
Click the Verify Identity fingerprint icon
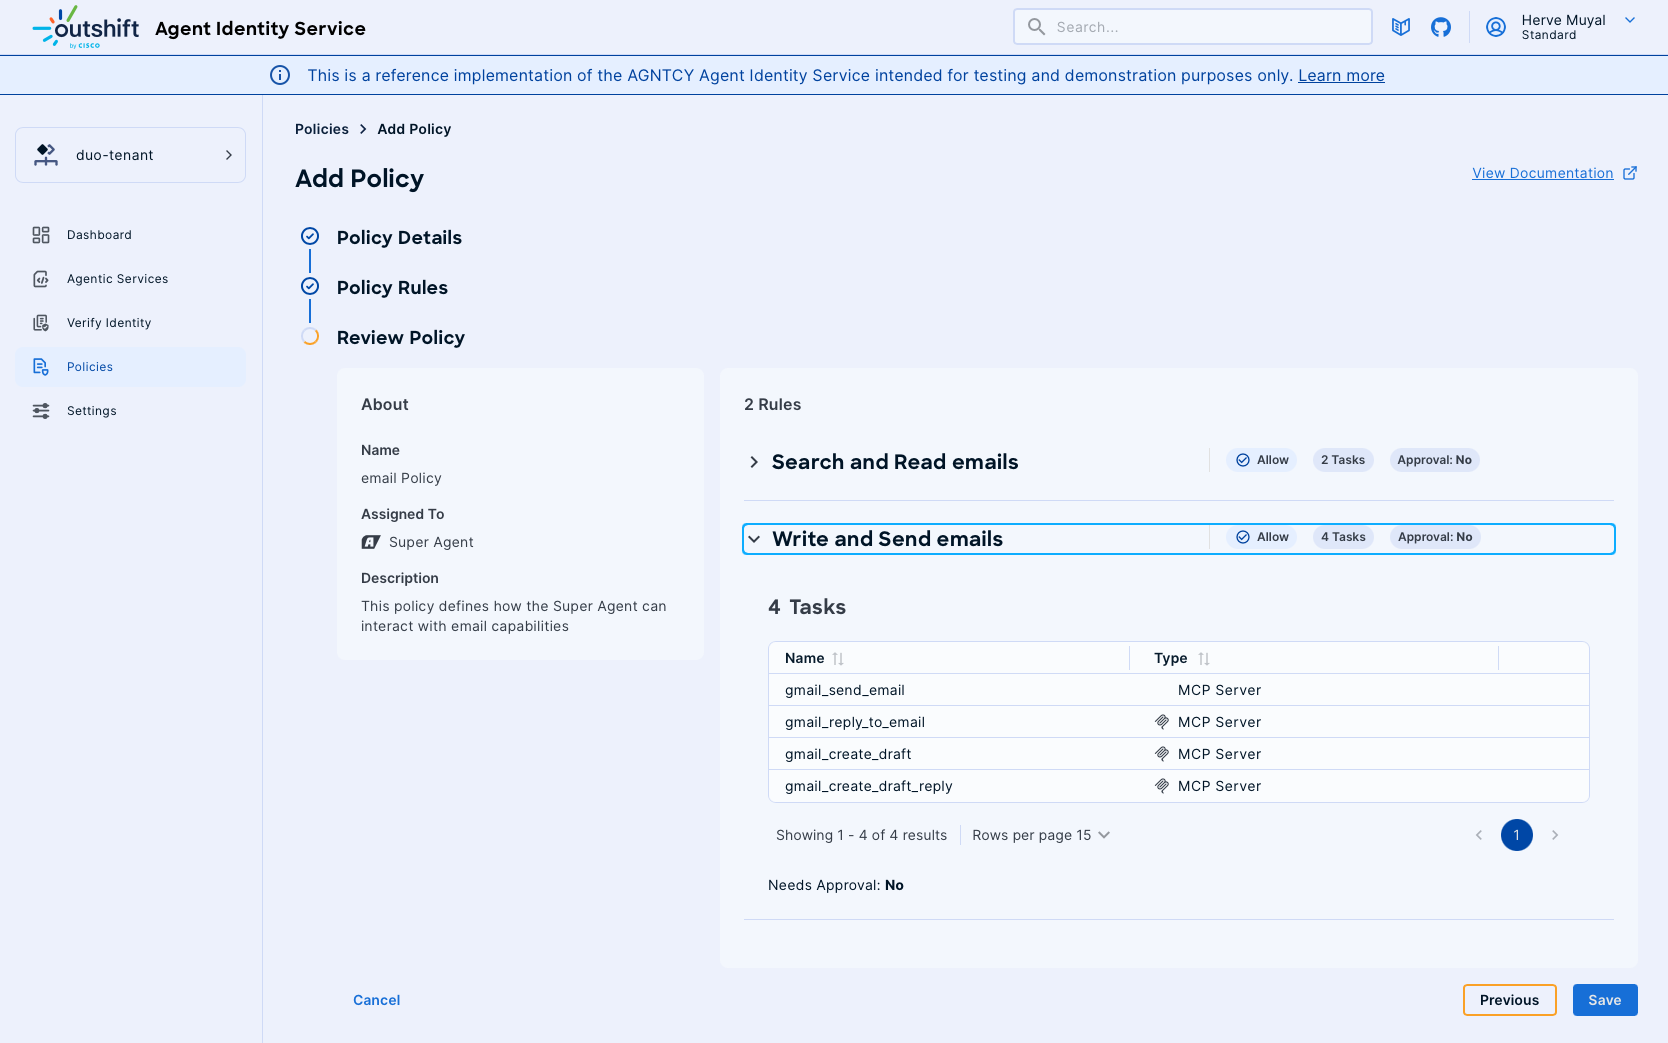pyautogui.click(x=41, y=322)
